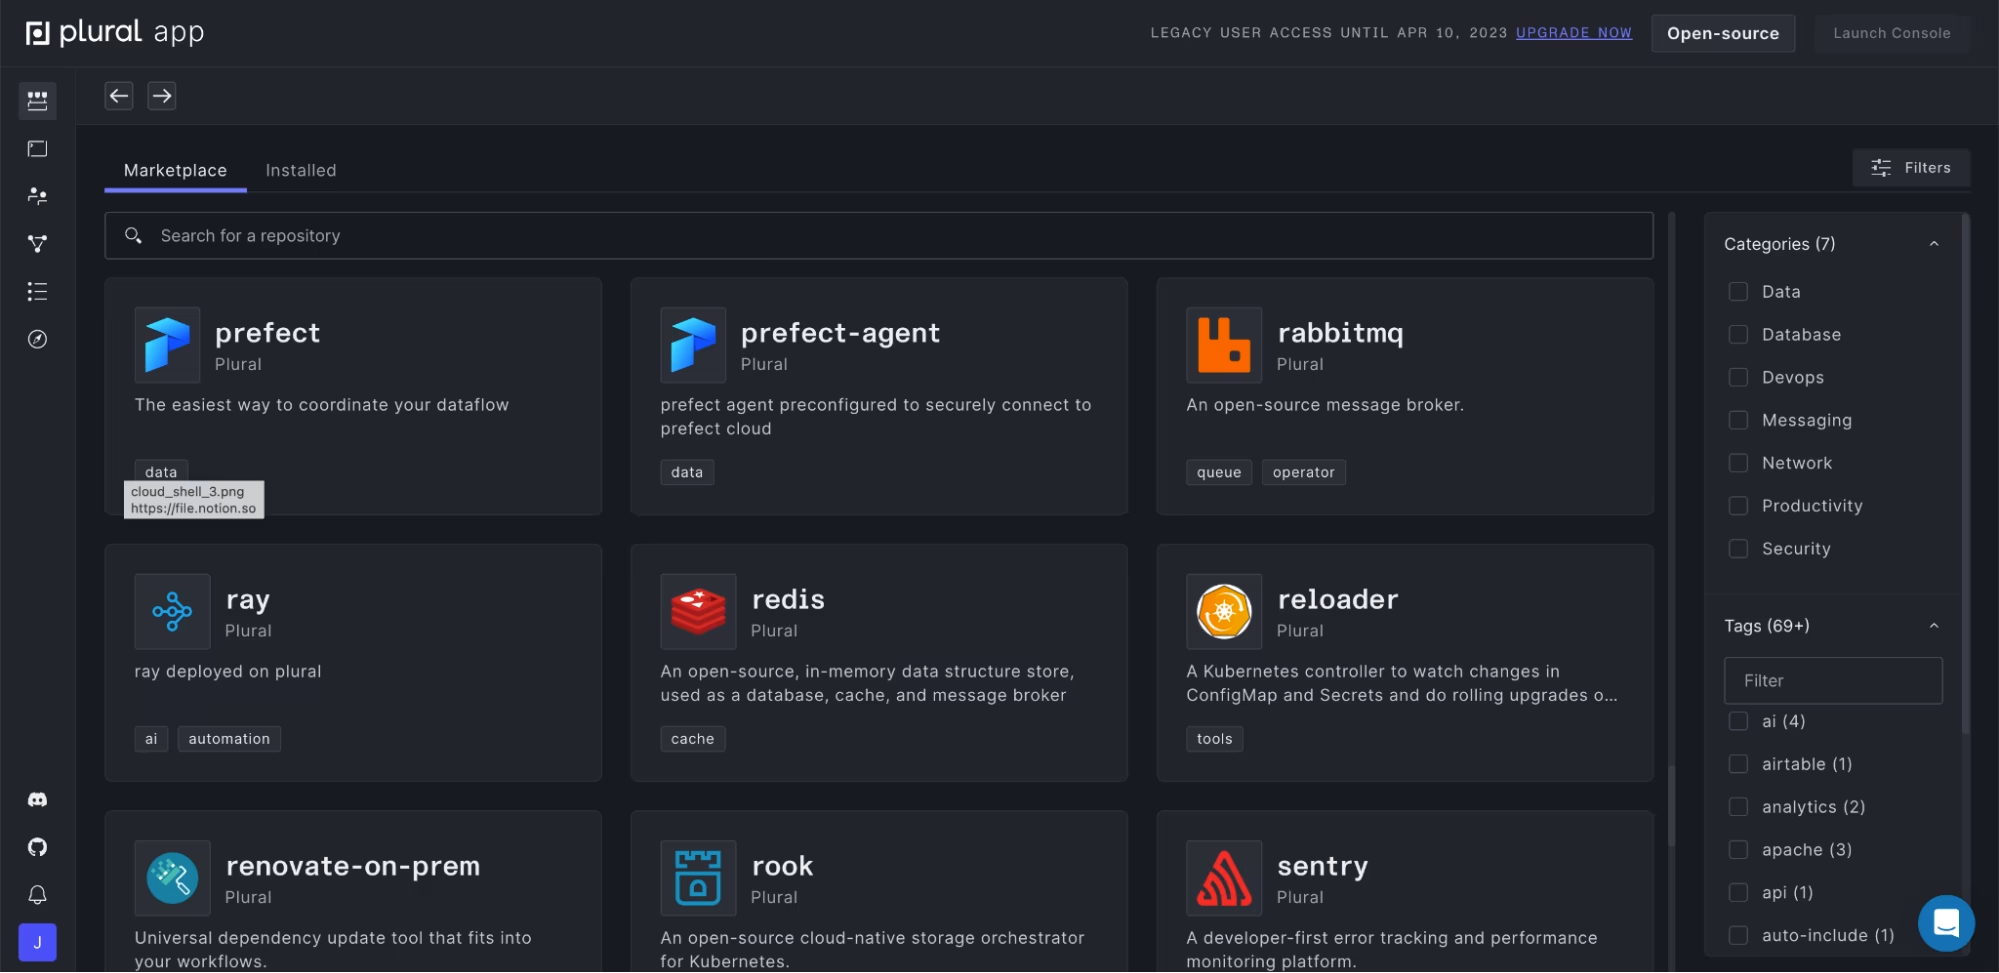Switch to the Marketplace tab
Viewport: 1999px width, 973px height.
point(175,171)
